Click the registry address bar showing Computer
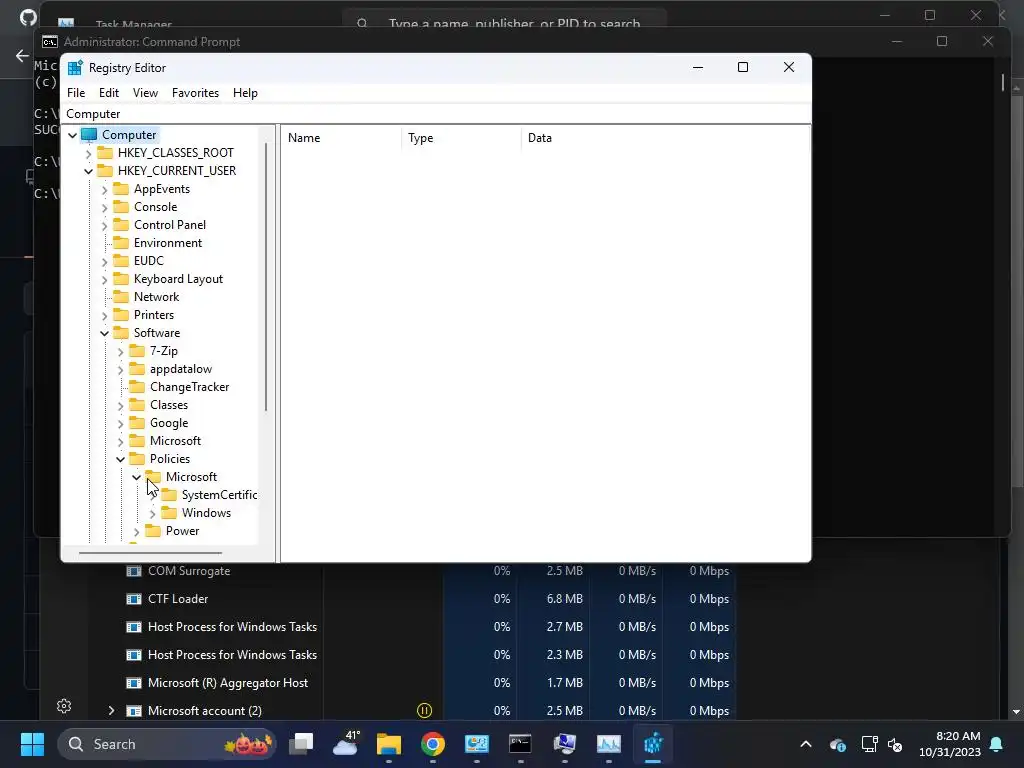The height and width of the screenshot is (768, 1024). point(436,114)
